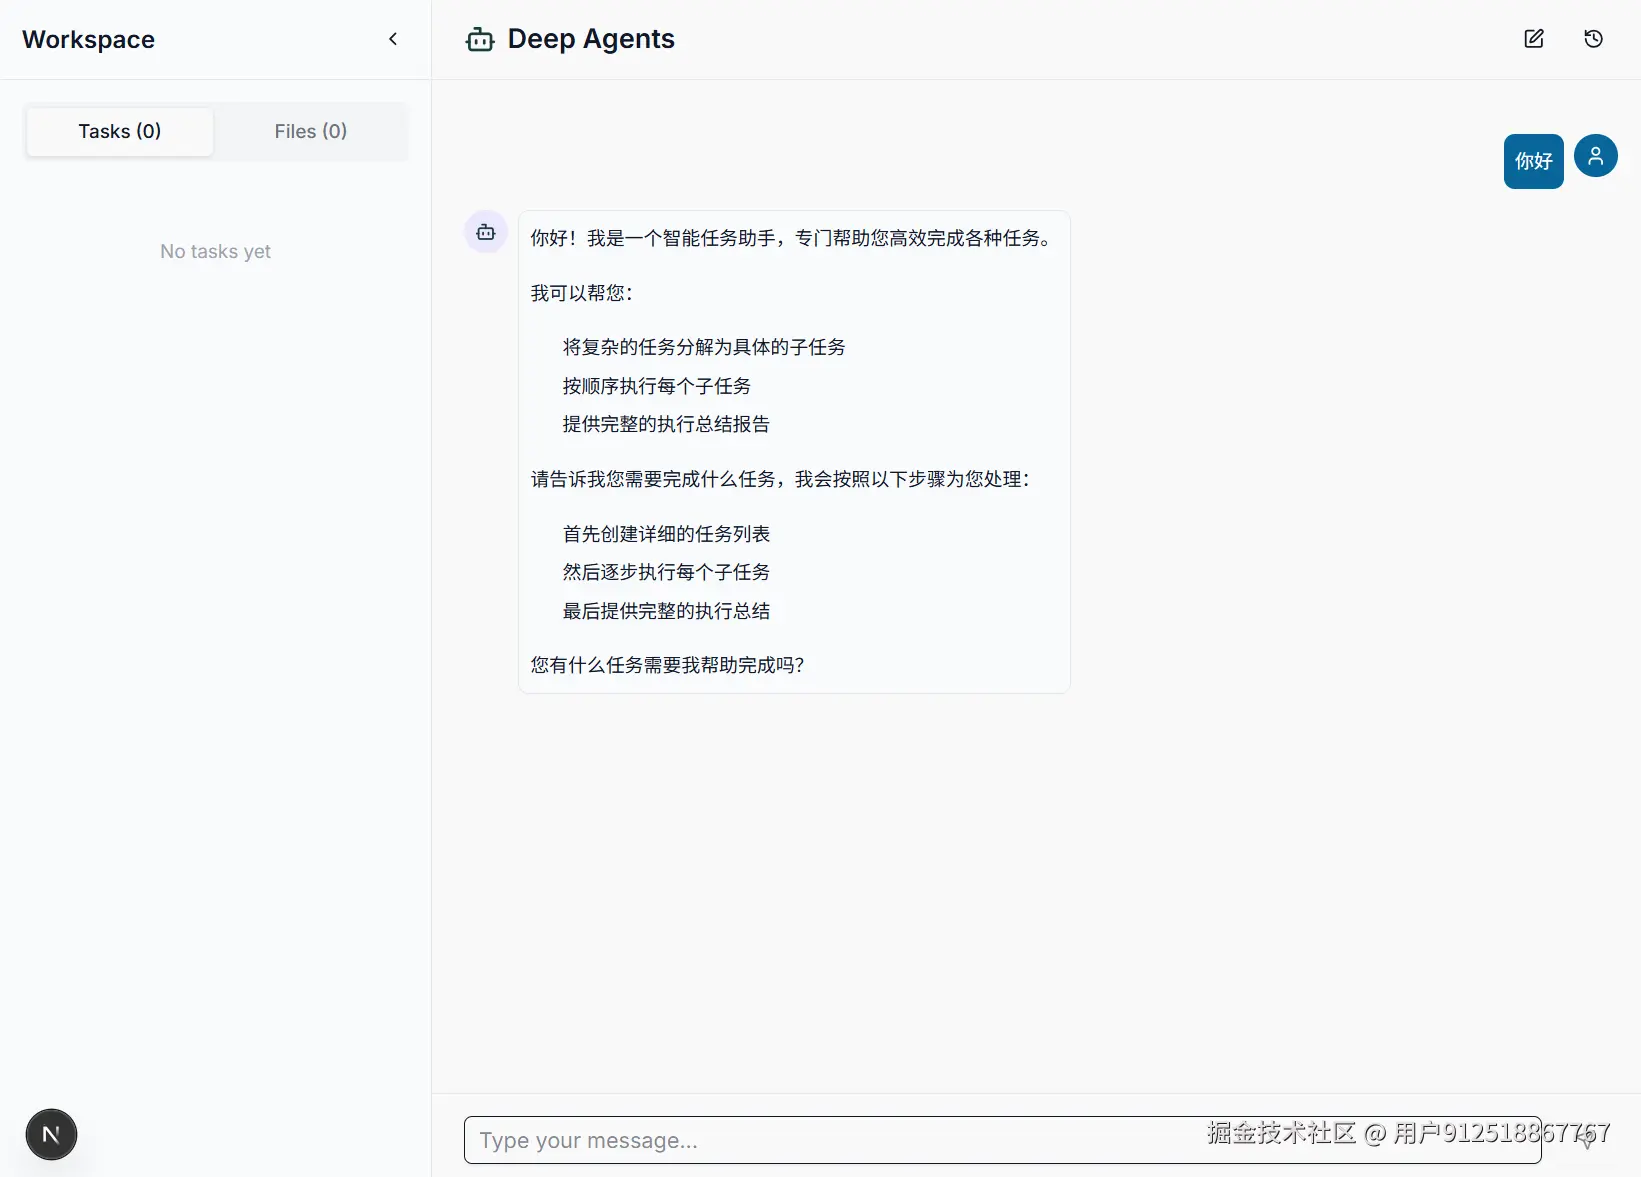Open chat history clock icon
1641x1177 pixels.
[1594, 39]
